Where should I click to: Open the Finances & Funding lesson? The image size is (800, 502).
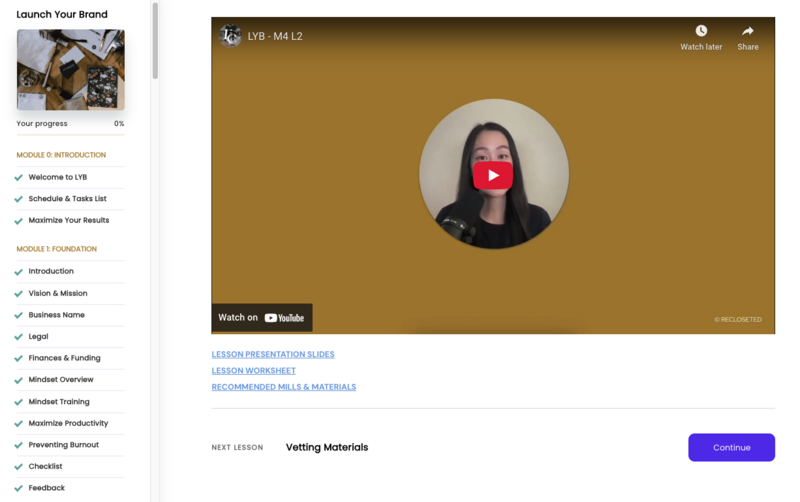(64, 358)
